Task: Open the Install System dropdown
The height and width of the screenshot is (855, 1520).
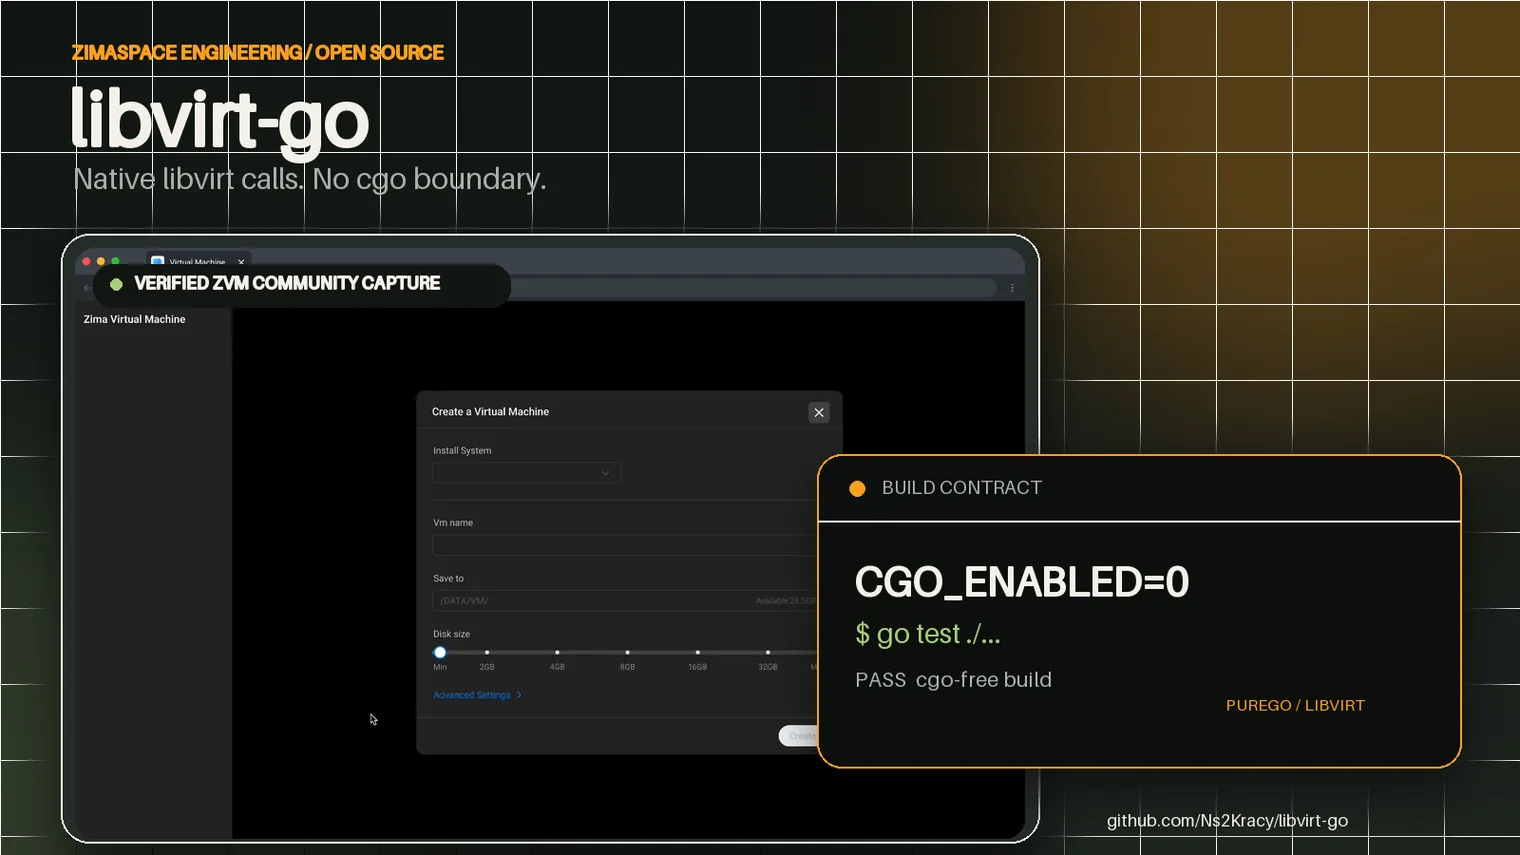Action: click(x=526, y=473)
